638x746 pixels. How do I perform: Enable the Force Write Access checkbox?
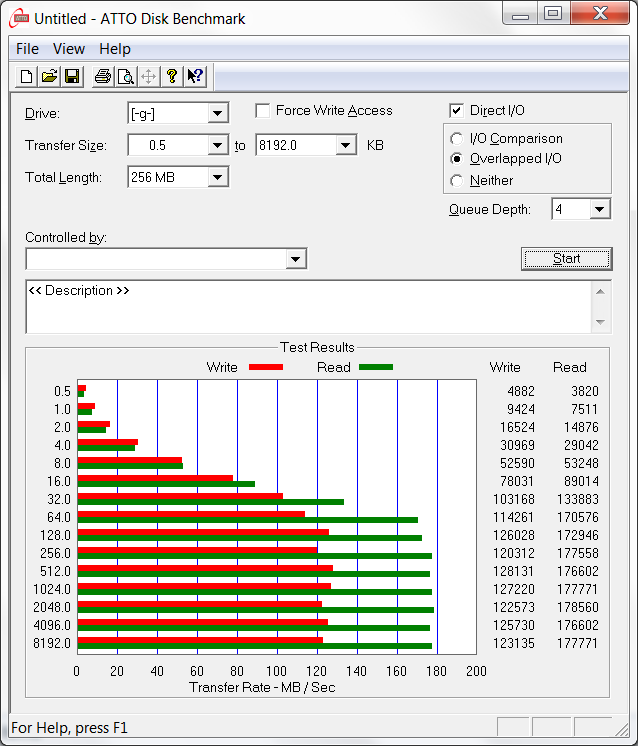[263, 111]
